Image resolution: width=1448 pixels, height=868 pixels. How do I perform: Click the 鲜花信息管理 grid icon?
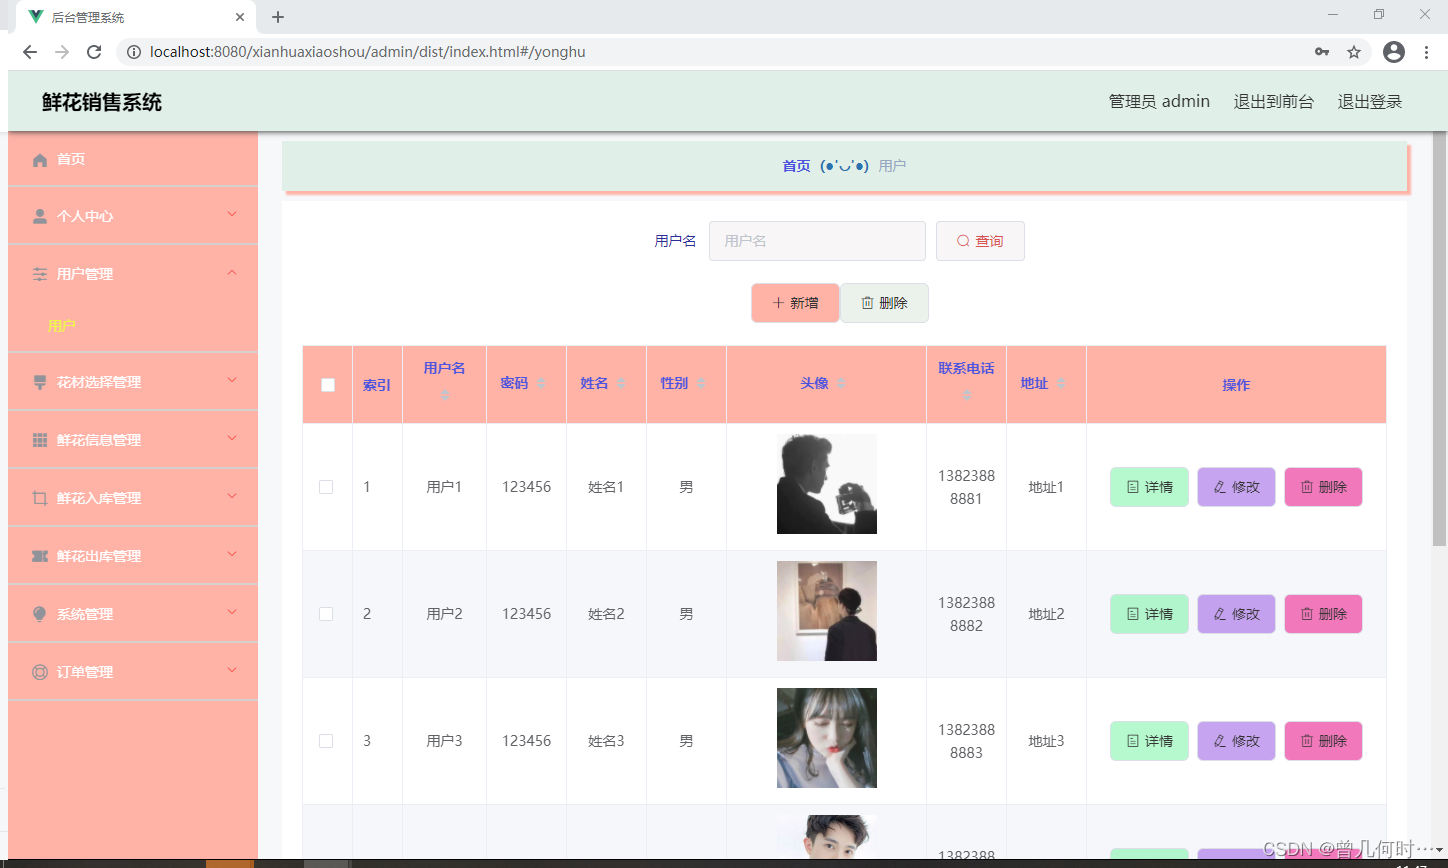pos(38,439)
